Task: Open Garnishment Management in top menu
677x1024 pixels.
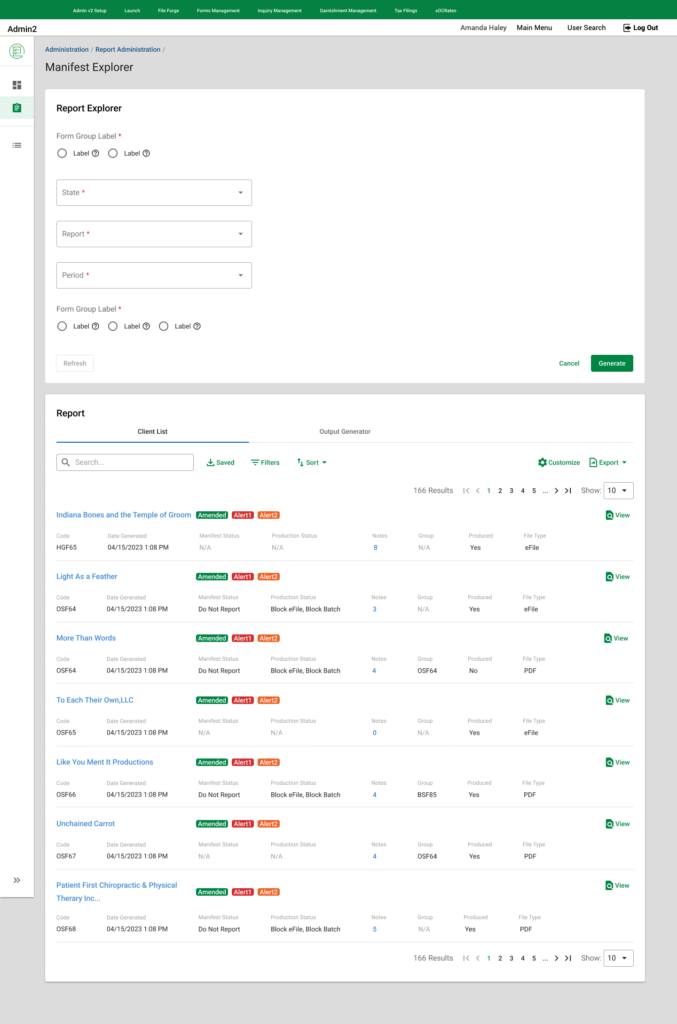Action: [x=348, y=10]
